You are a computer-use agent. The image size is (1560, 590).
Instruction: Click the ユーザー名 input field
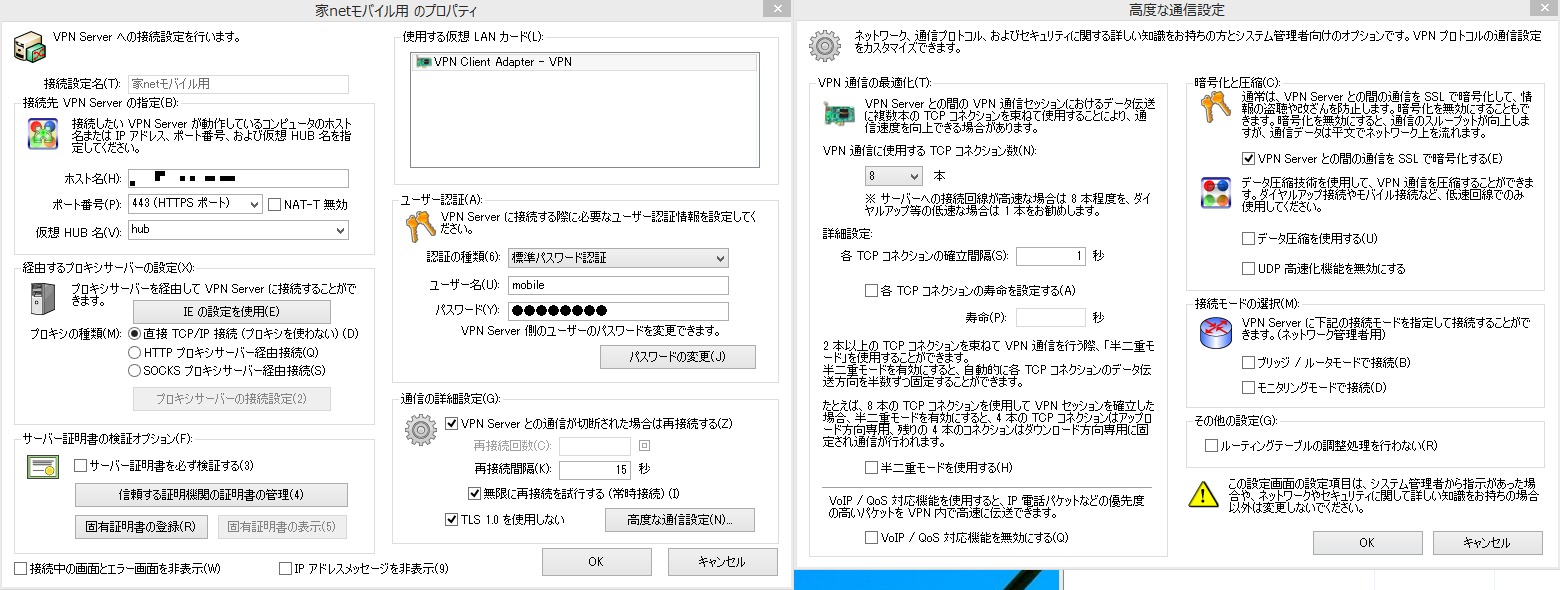617,285
